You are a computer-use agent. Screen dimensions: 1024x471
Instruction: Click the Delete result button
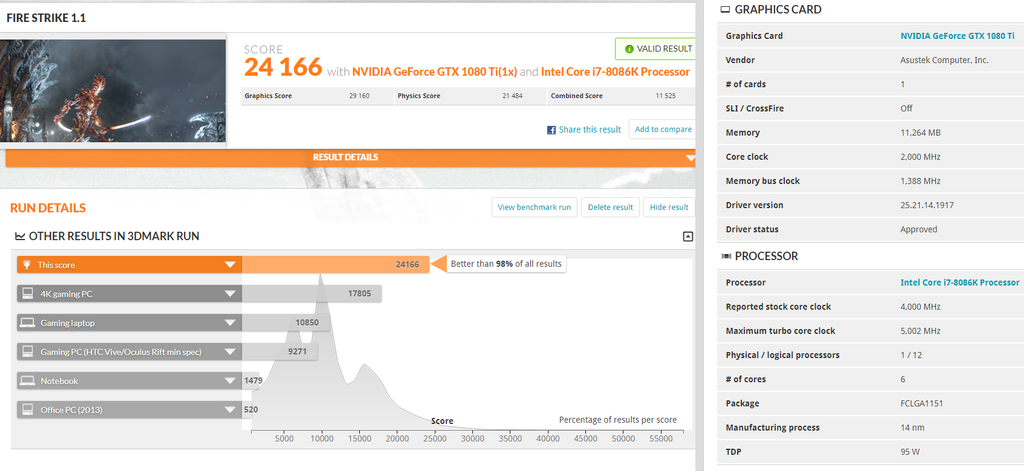click(x=610, y=207)
